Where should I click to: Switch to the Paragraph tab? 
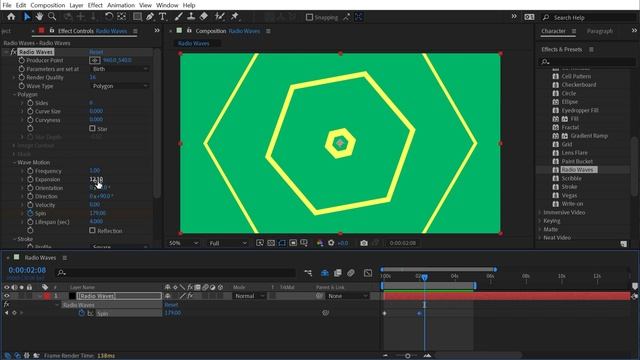click(600, 31)
